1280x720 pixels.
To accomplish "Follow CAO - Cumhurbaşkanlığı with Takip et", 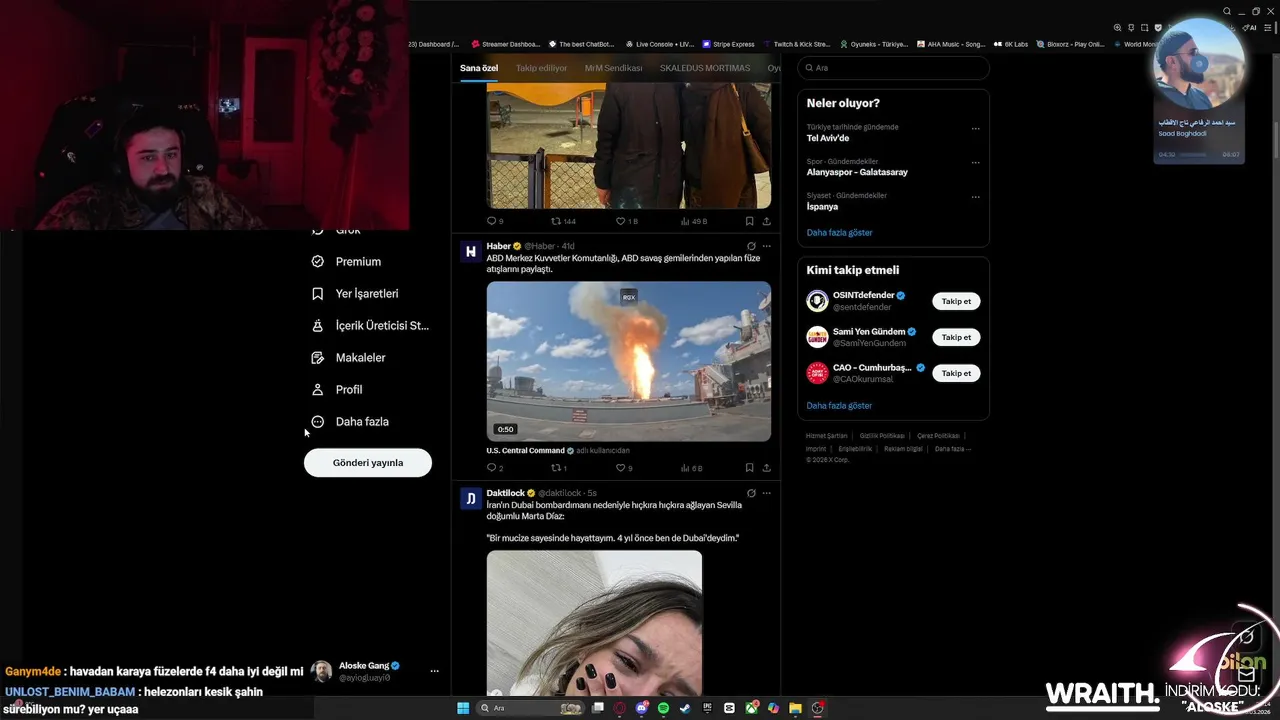I will pos(956,373).
